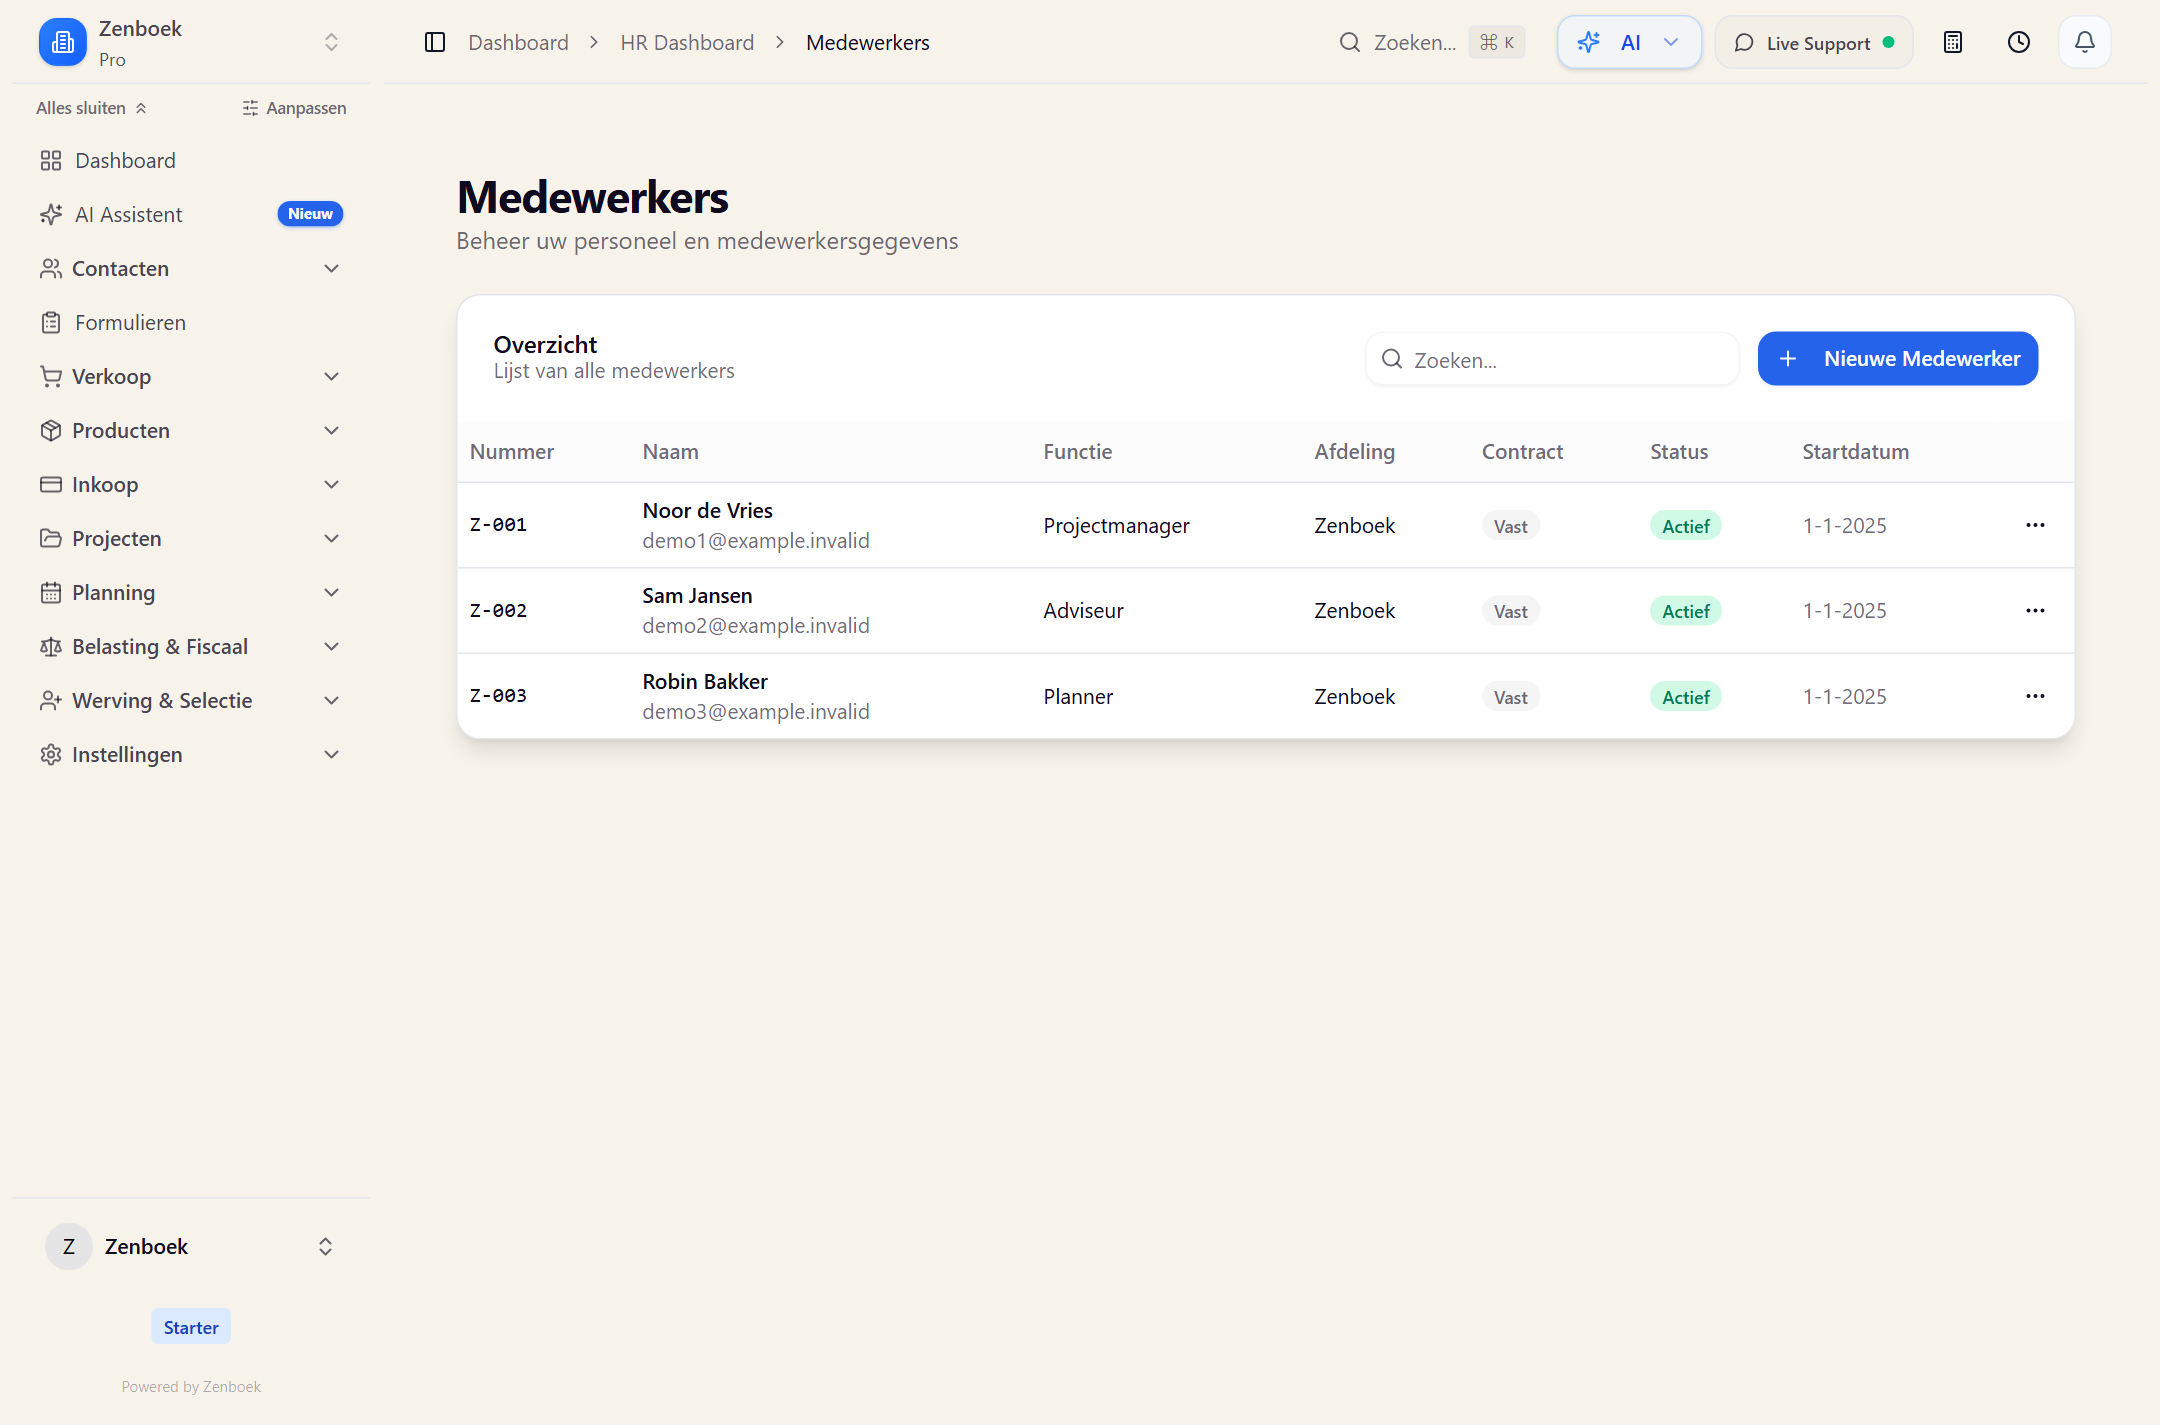
Task: Open the Zenboek account switcher at bottom
Action: (190, 1246)
